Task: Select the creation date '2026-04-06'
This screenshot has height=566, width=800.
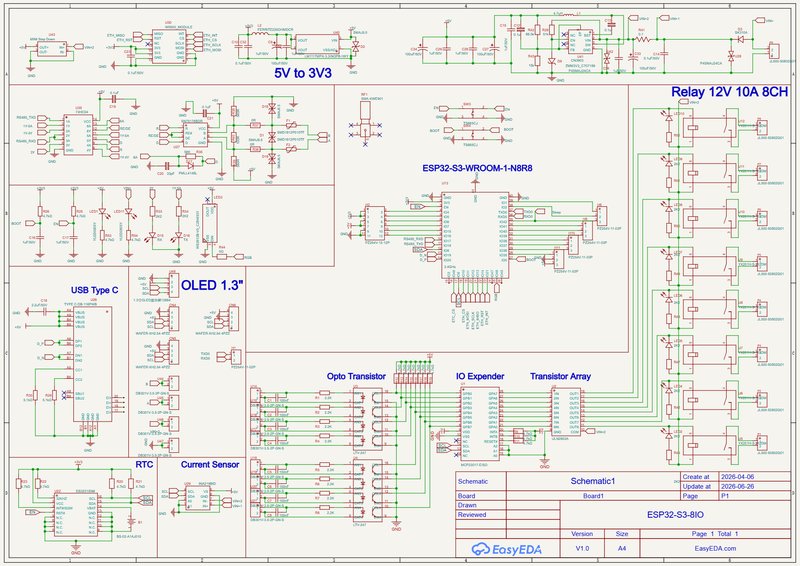Action: [x=737, y=477]
